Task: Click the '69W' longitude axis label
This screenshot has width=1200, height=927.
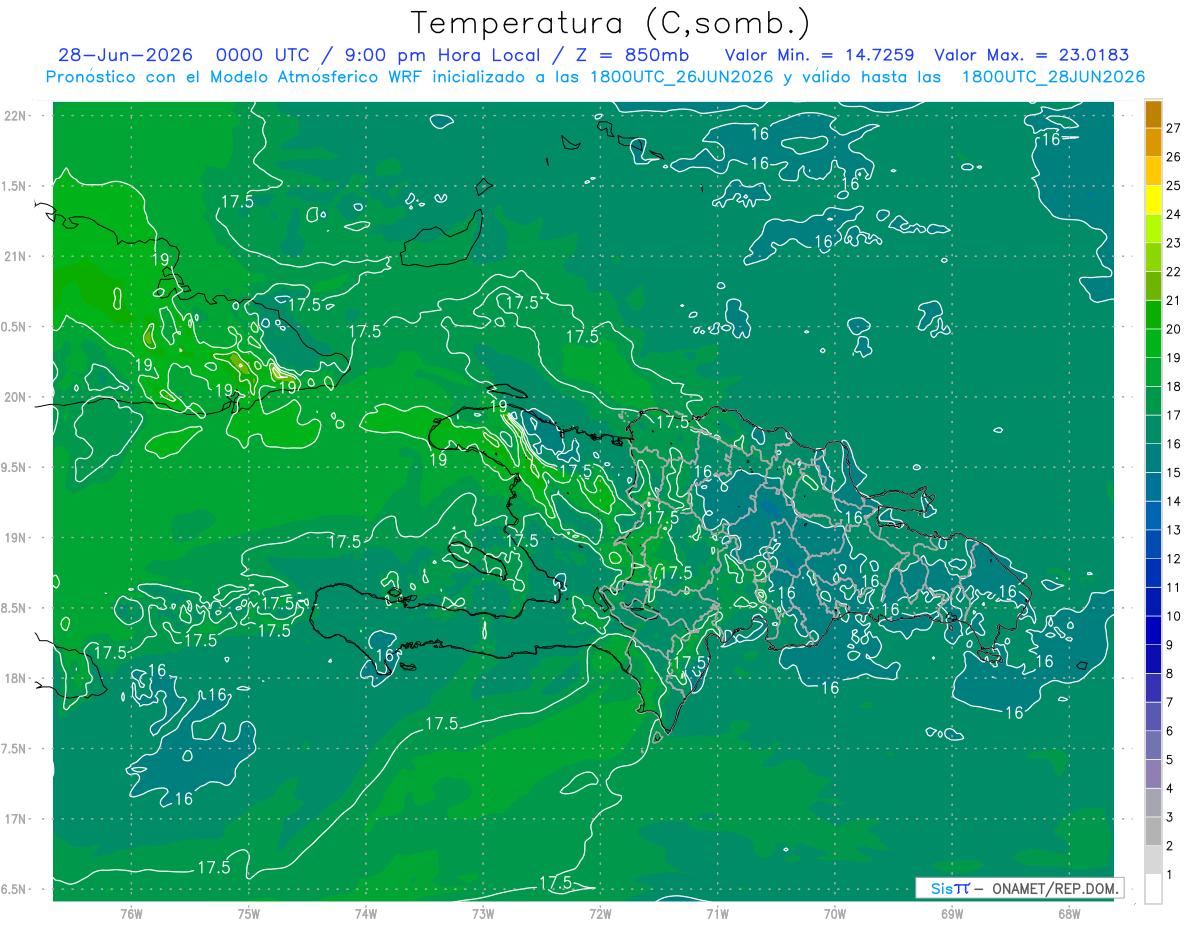Action: pos(952,913)
